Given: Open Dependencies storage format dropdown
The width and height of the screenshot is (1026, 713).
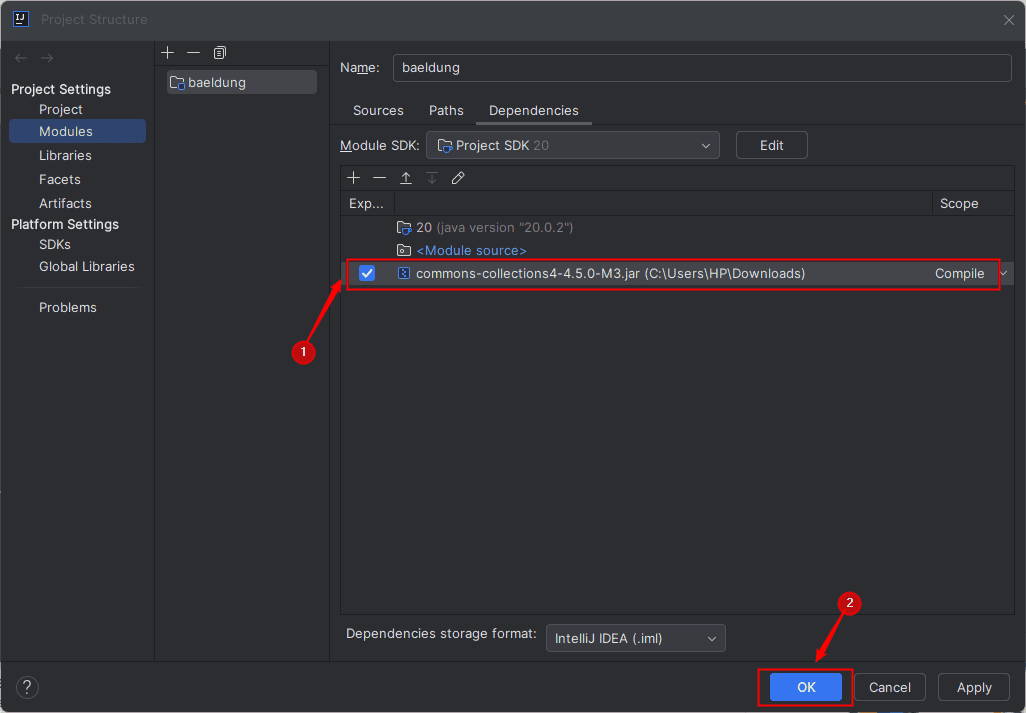Looking at the screenshot, I should click(x=635, y=638).
